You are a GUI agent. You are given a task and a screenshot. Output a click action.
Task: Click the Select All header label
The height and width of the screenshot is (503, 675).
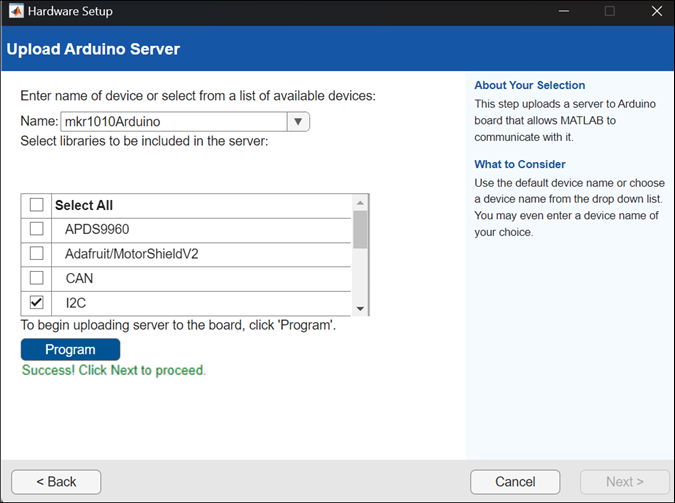(x=84, y=205)
